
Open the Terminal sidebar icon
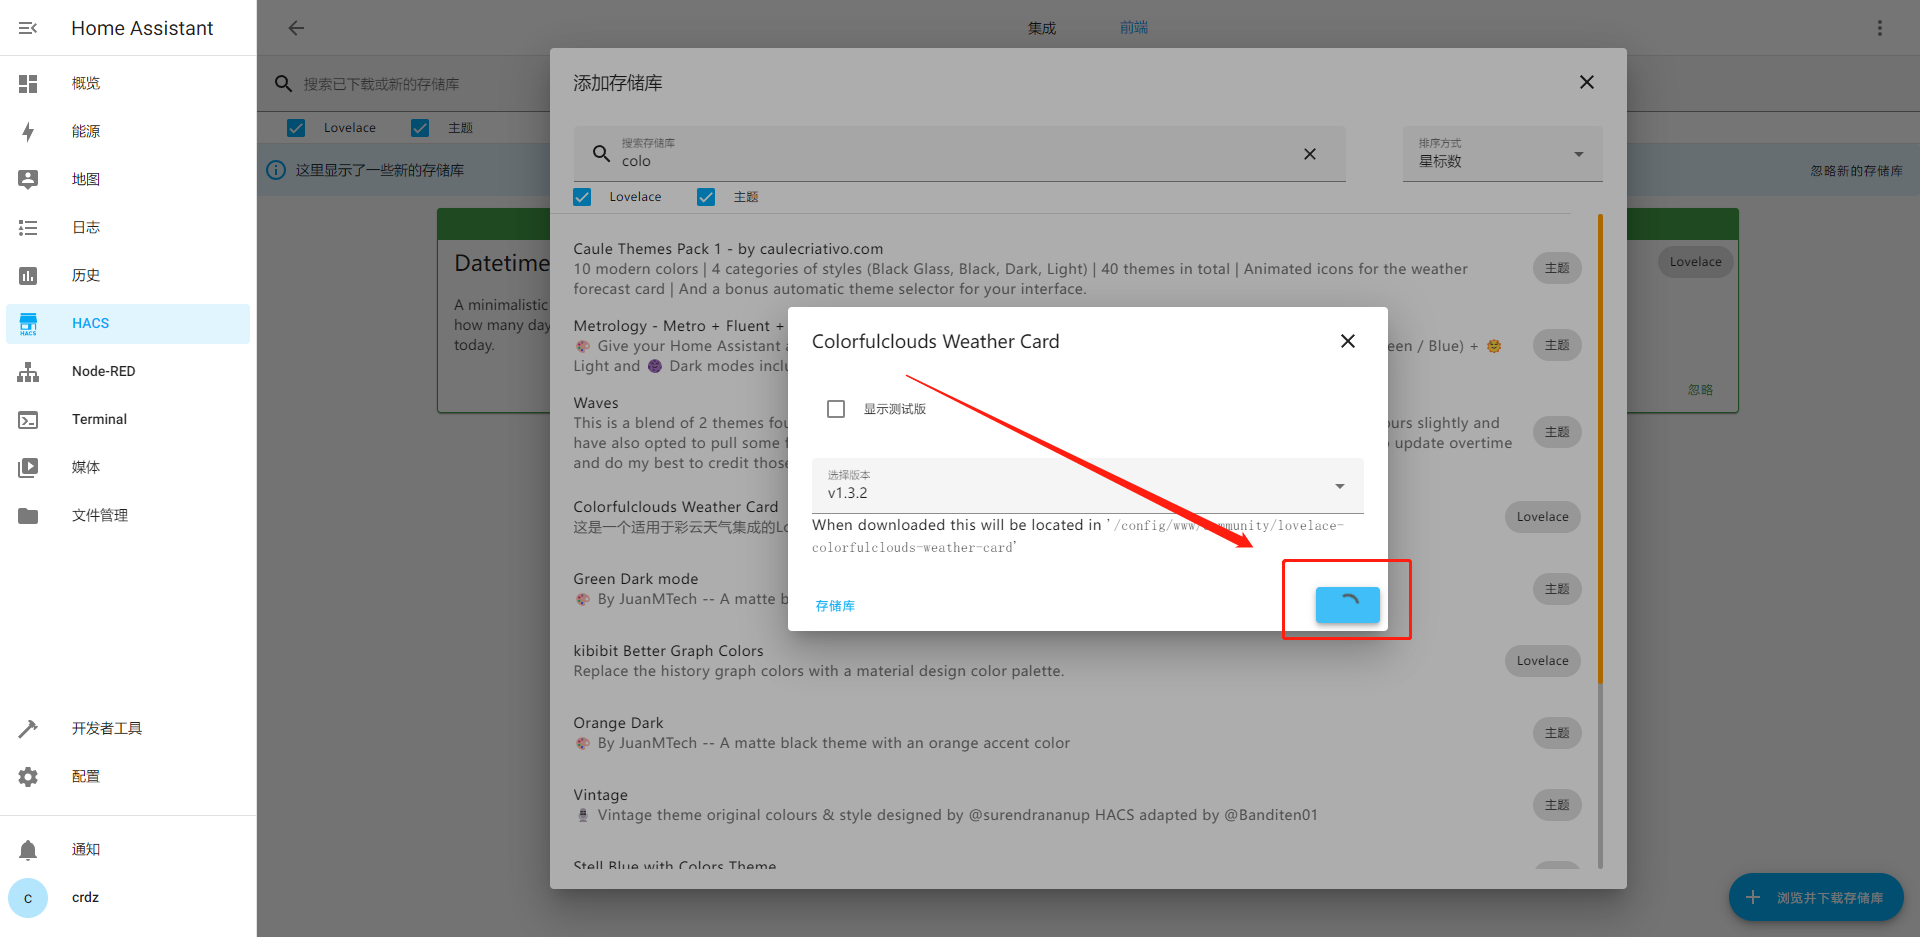click(x=28, y=420)
